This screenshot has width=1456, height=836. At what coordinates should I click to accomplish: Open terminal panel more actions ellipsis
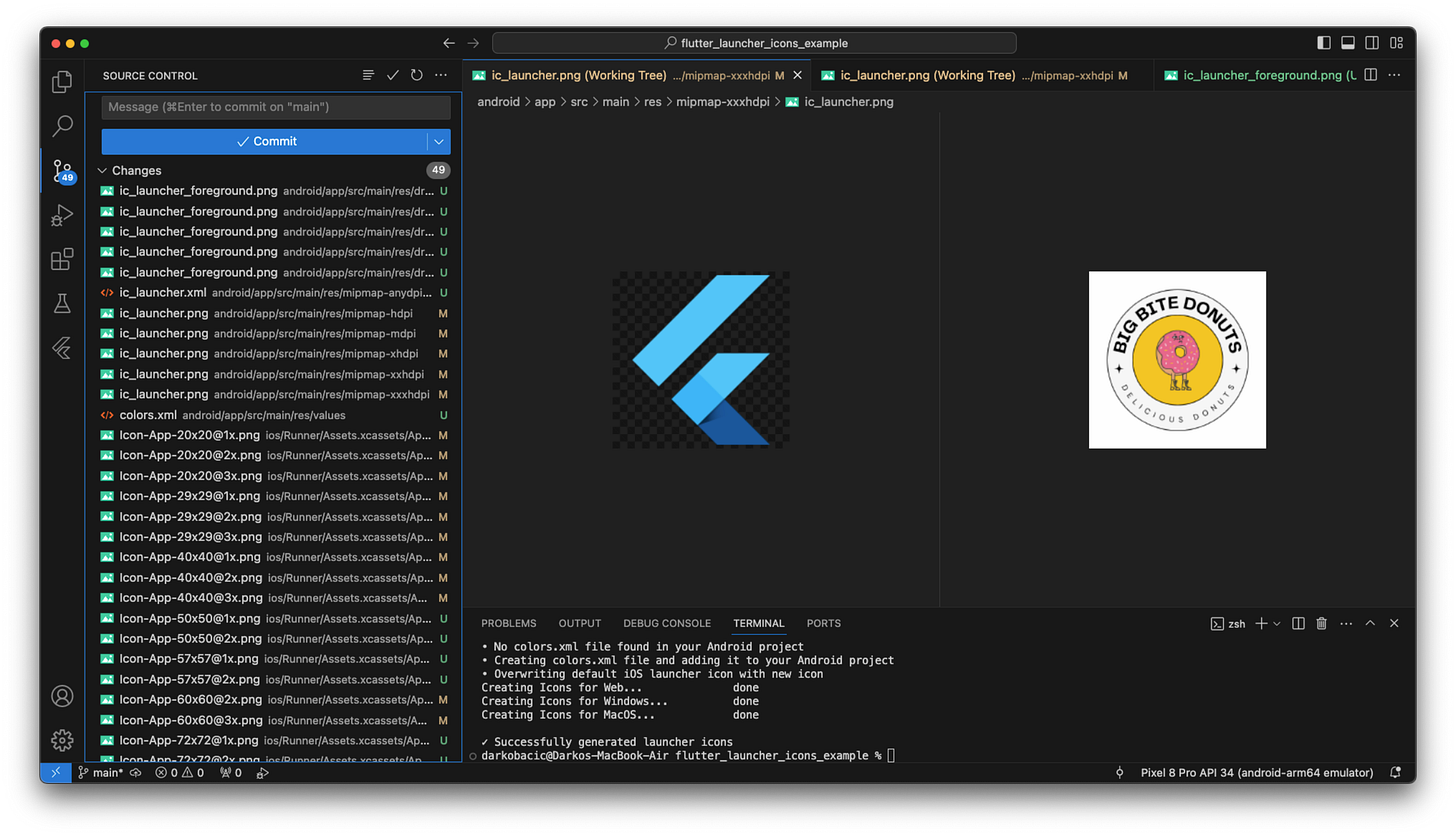tap(1346, 623)
